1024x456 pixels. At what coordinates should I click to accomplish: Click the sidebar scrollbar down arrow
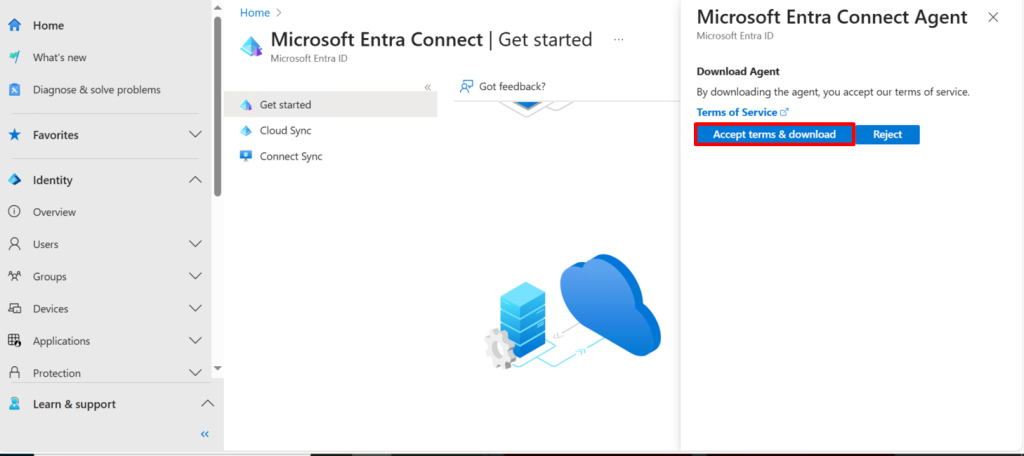click(x=217, y=368)
